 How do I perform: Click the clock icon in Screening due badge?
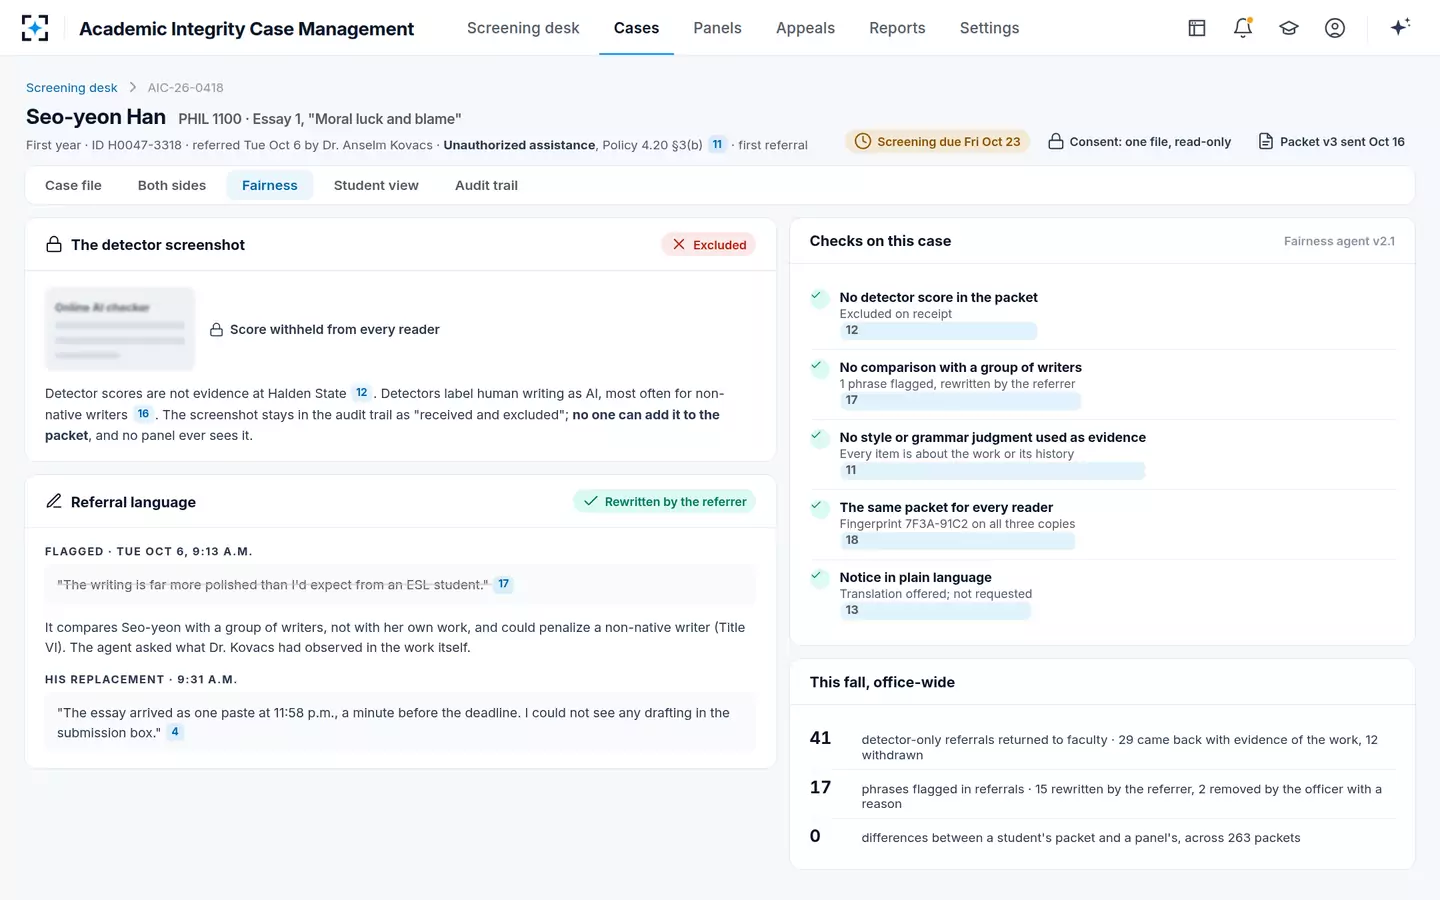(x=863, y=141)
